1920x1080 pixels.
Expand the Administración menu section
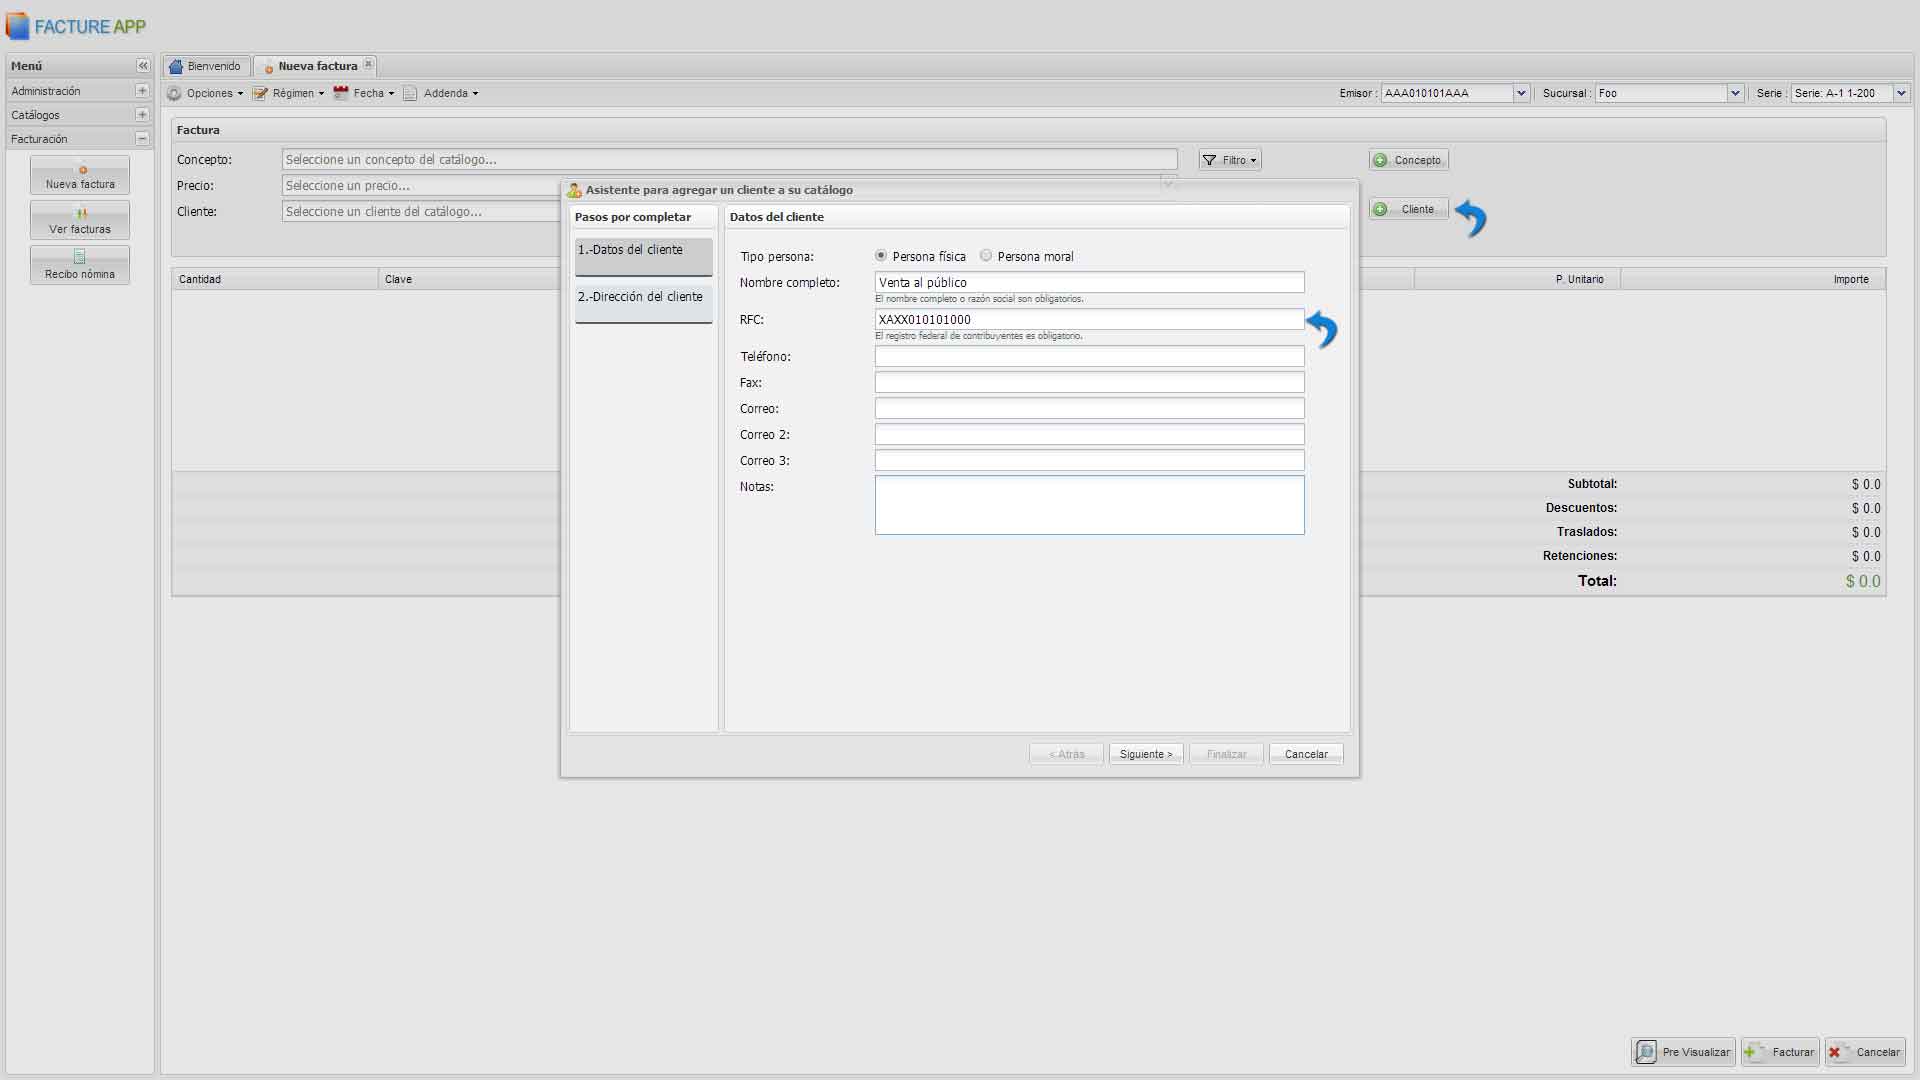coord(142,91)
